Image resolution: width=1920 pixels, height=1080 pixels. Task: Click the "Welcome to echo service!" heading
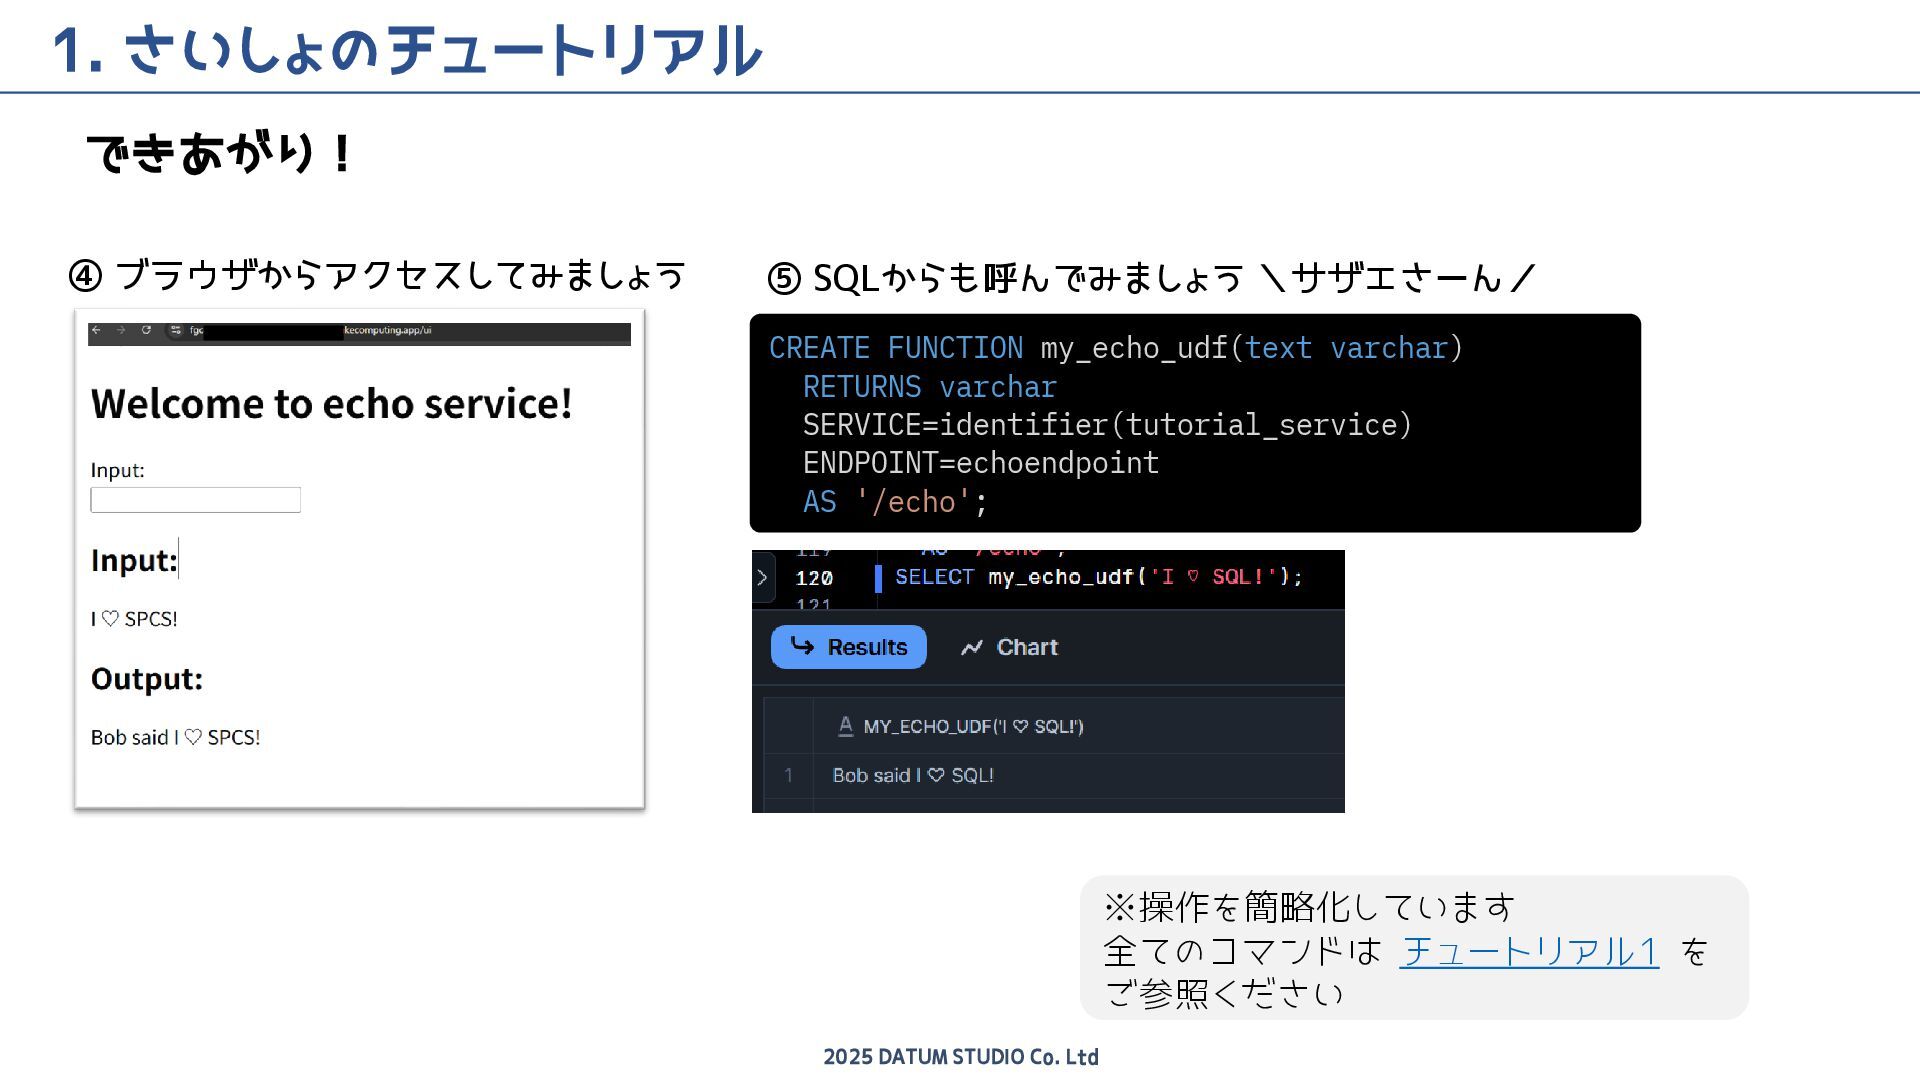[x=331, y=404]
